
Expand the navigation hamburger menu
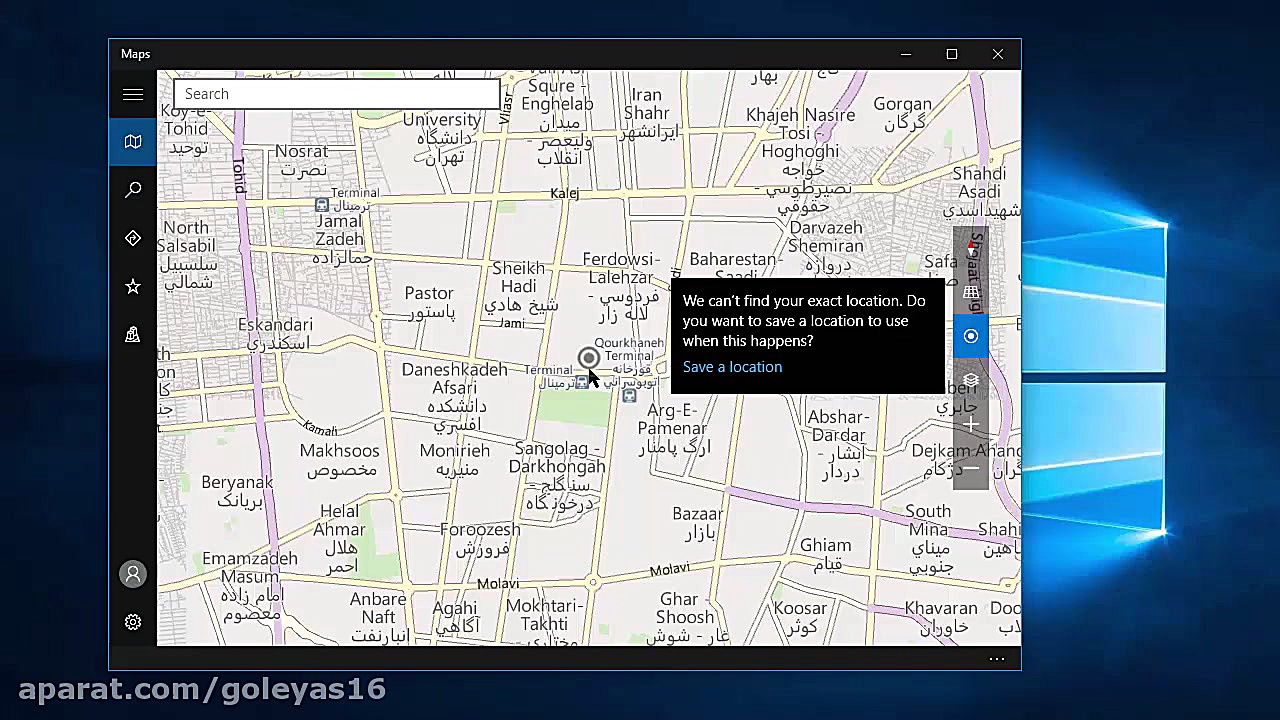[x=133, y=94]
